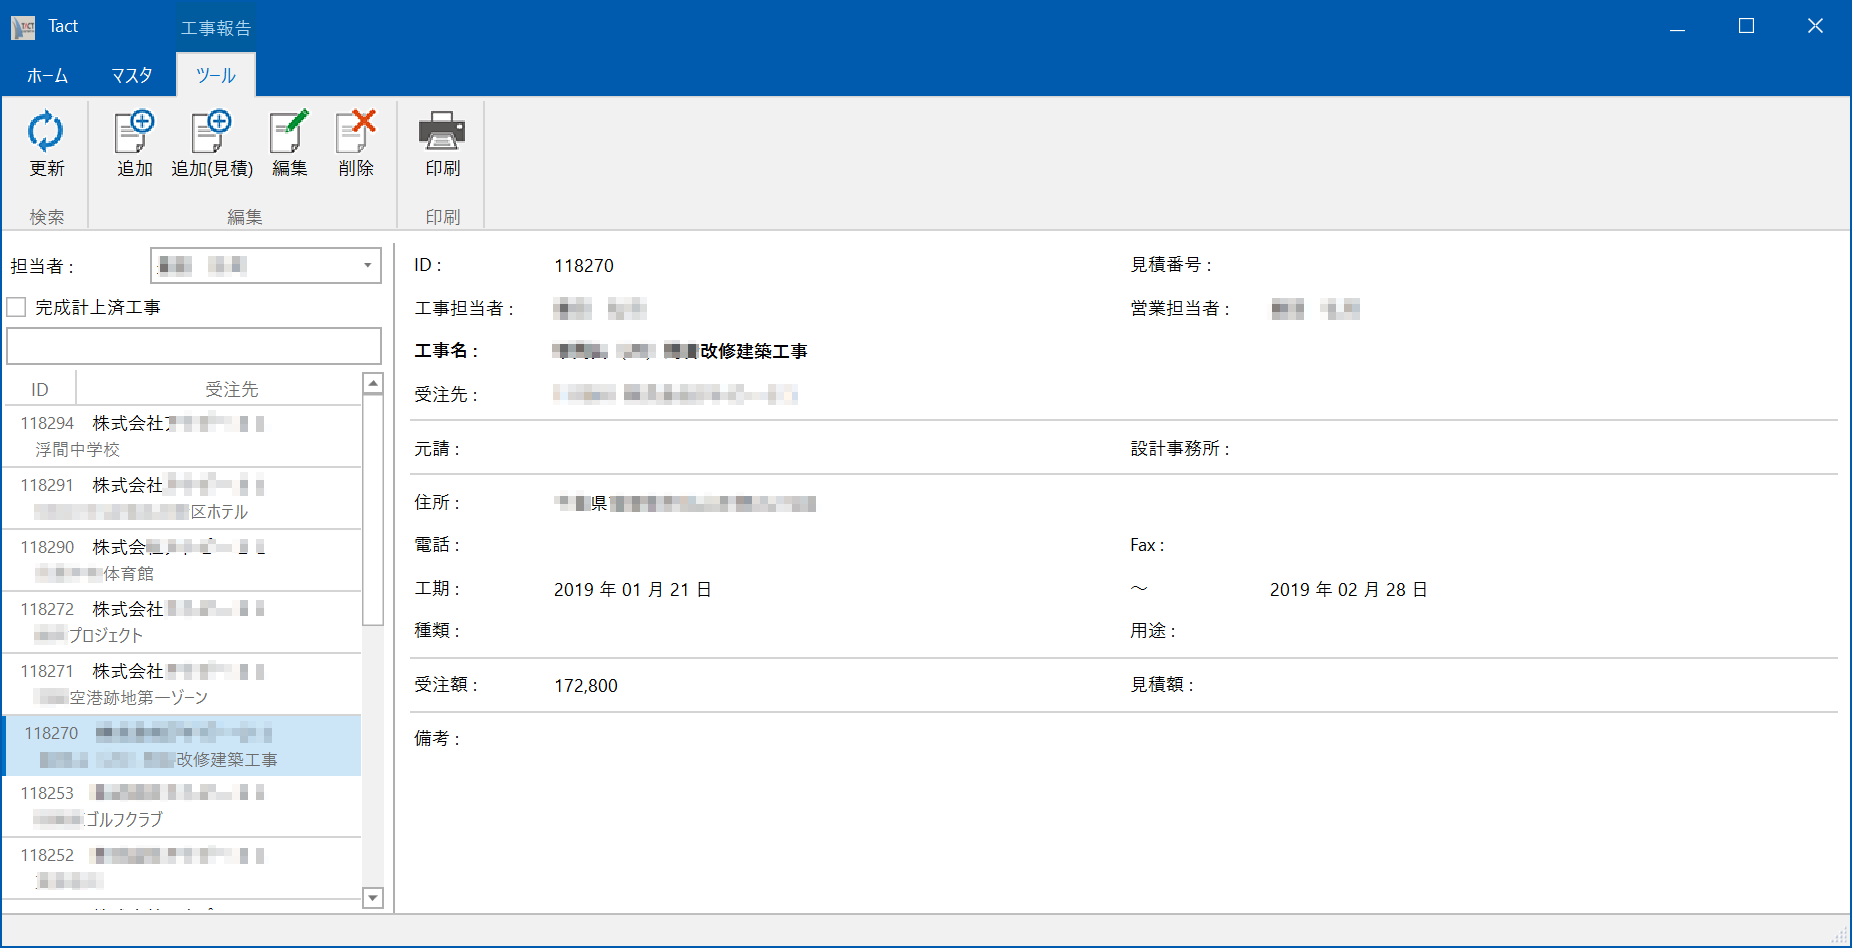The height and width of the screenshot is (948, 1852).
Task: Select the ツール tab
Action: [x=214, y=74]
